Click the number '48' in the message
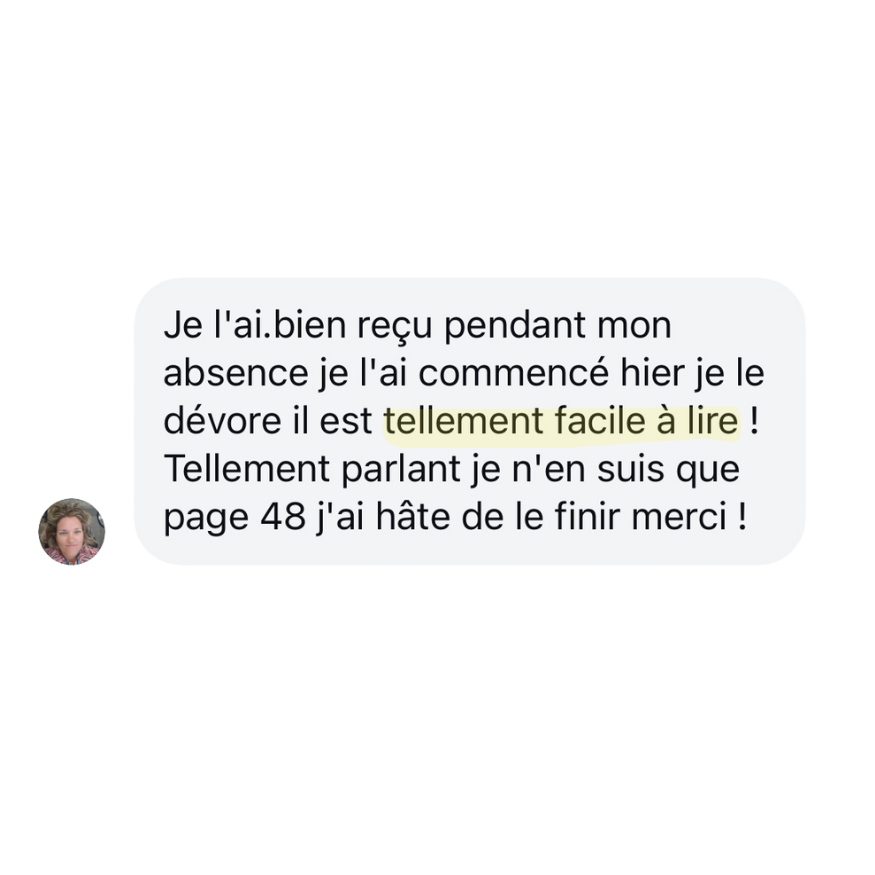875x875 pixels. (x=282, y=517)
